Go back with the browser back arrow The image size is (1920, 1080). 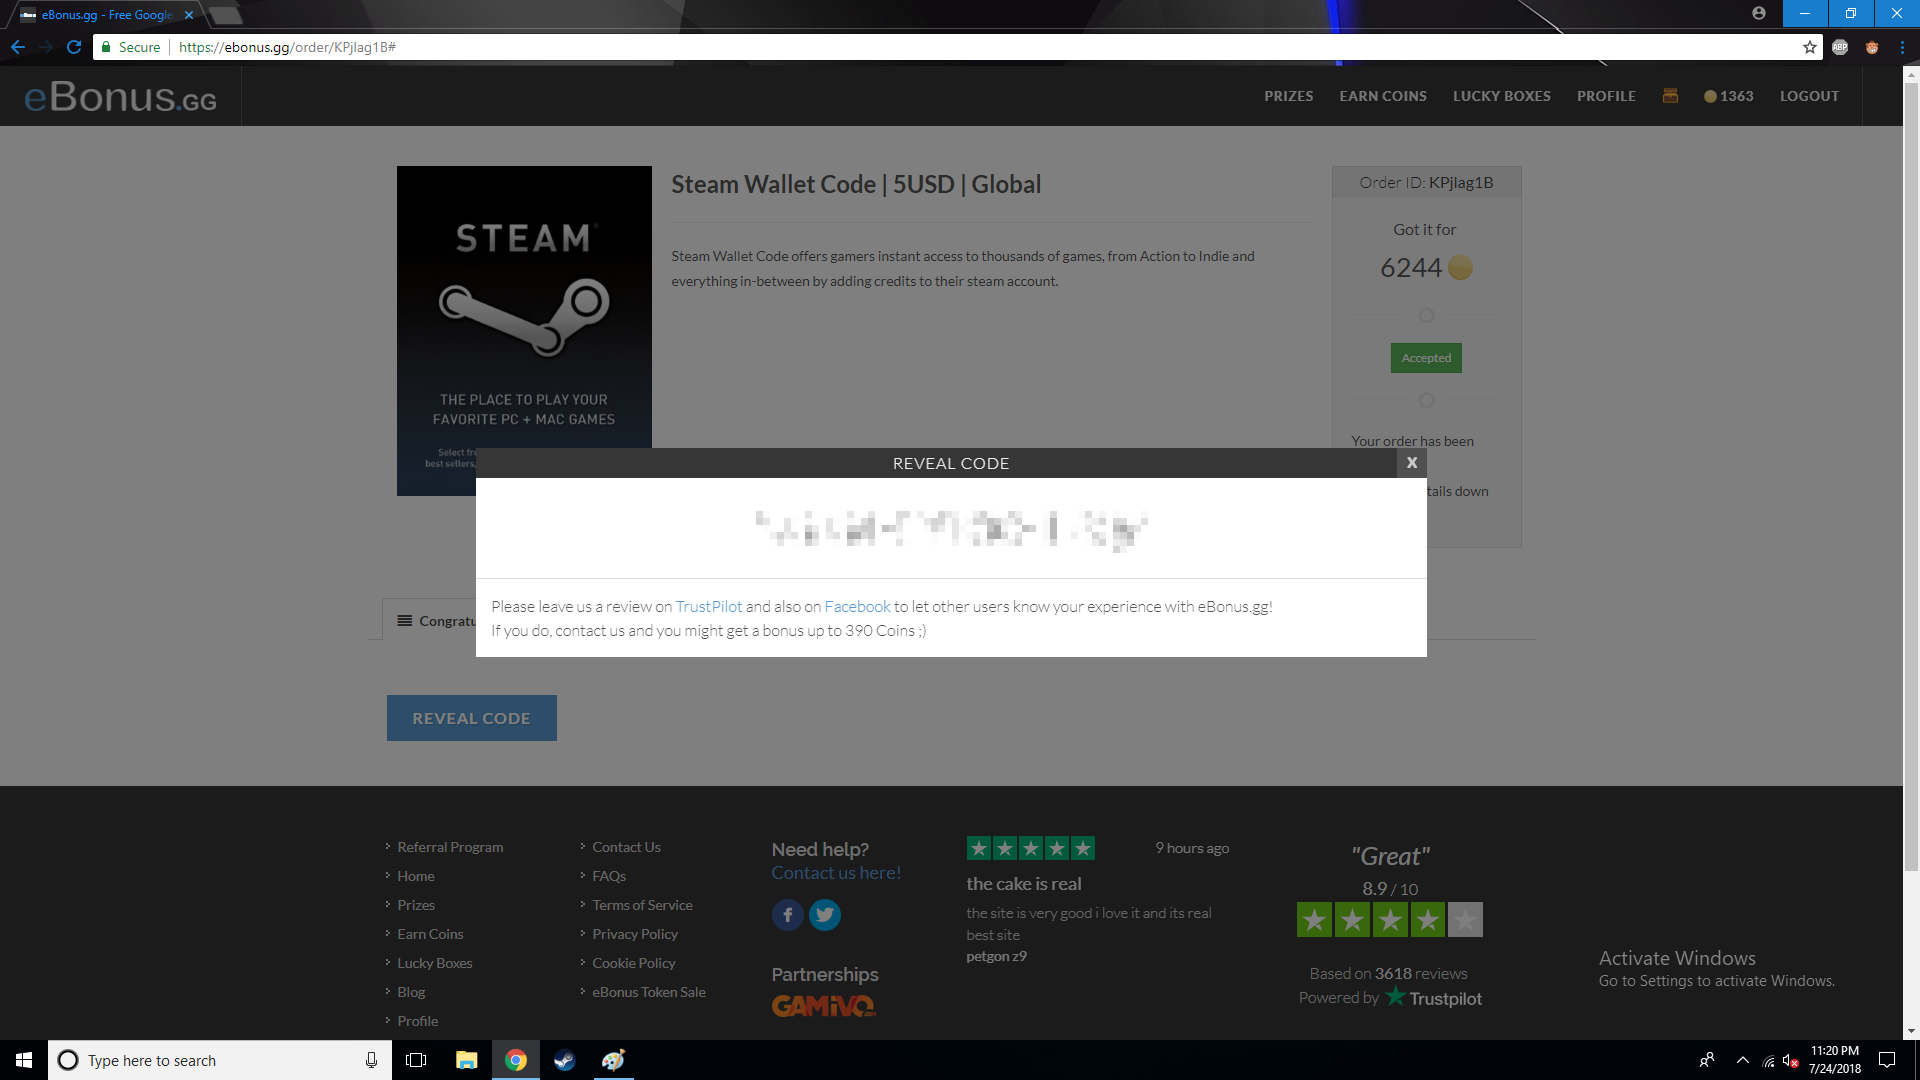coord(18,47)
